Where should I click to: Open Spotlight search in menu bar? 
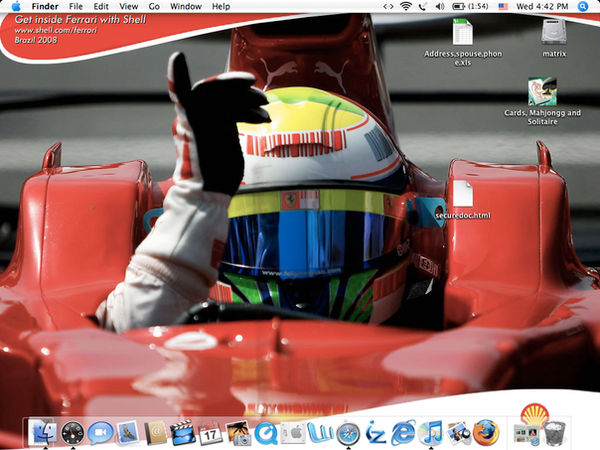tap(583, 6)
